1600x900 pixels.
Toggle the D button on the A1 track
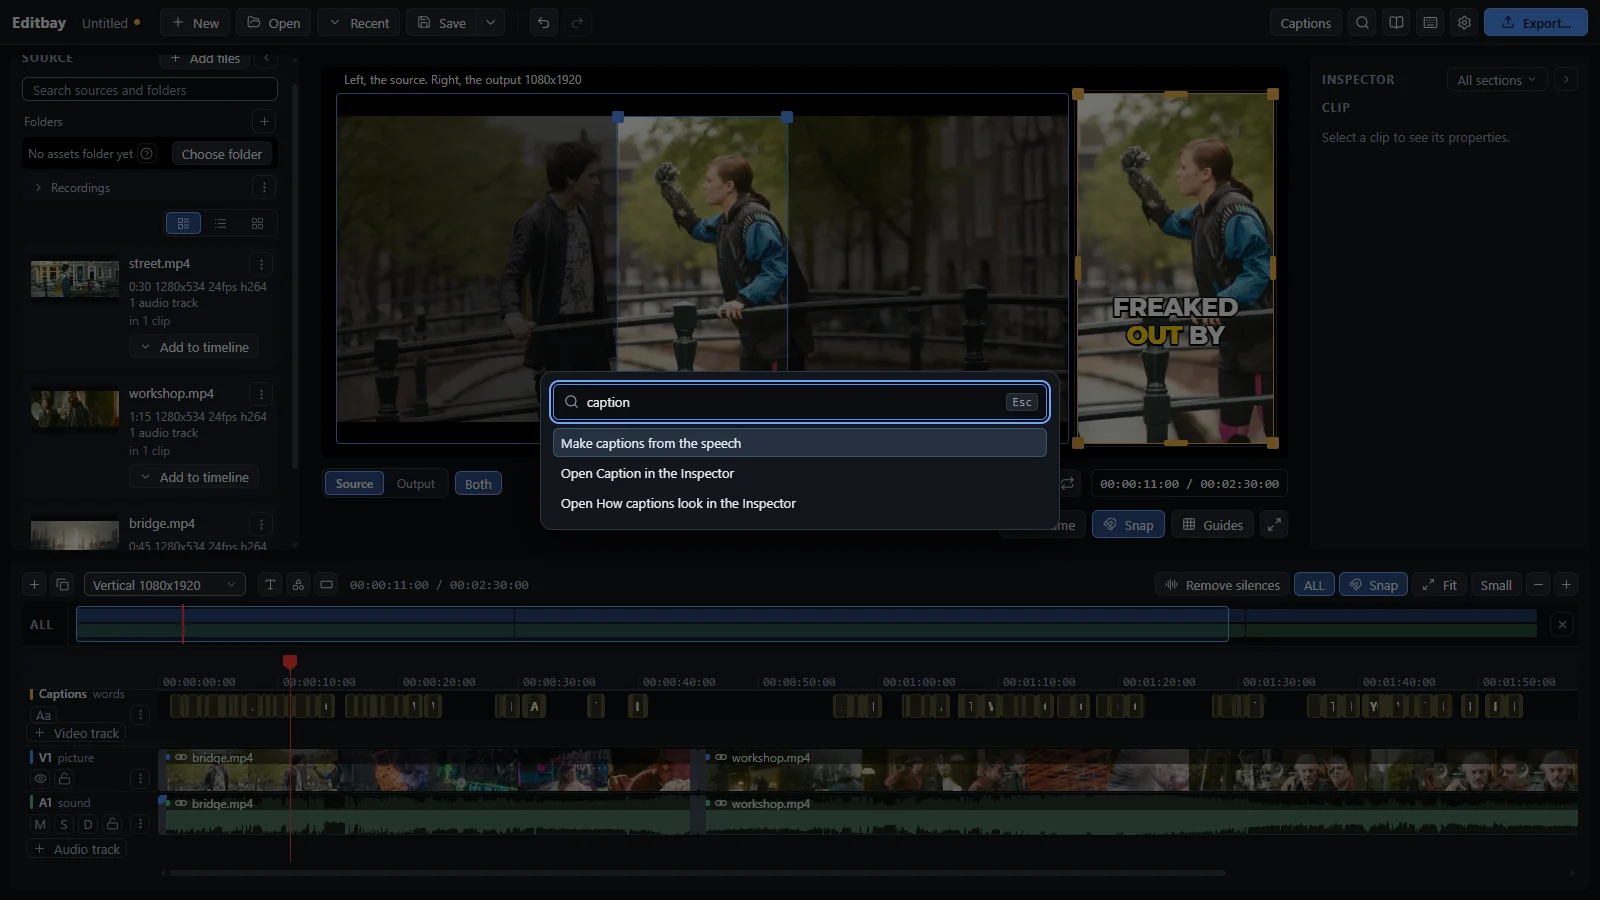88,825
